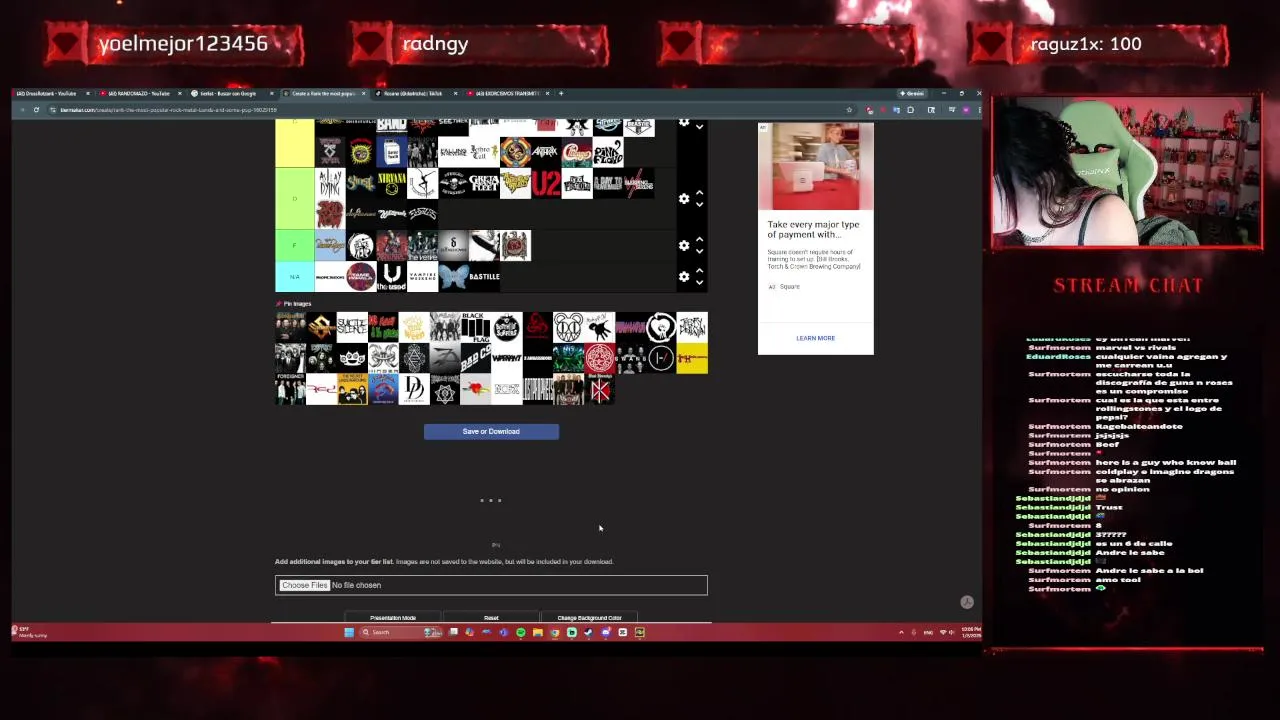Pick the Dead Kennedys logo
This screenshot has width=1280, height=720.
pyautogui.click(x=600, y=389)
